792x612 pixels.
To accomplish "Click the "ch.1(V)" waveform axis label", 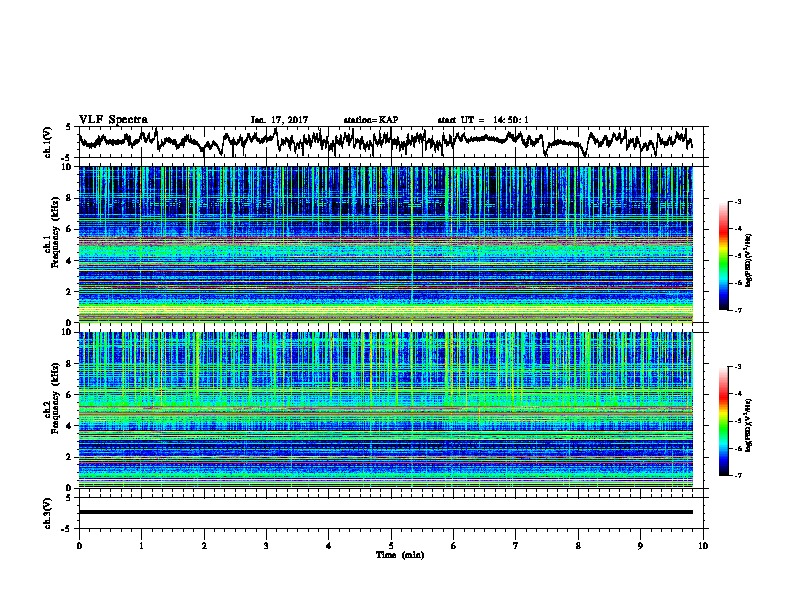I will [48, 141].
